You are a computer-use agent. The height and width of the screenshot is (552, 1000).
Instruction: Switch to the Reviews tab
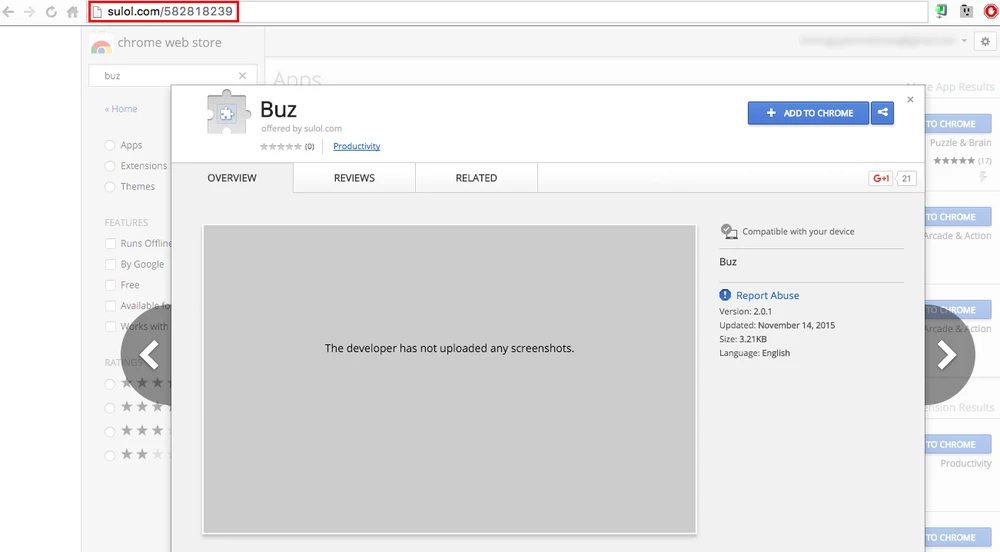click(x=354, y=178)
